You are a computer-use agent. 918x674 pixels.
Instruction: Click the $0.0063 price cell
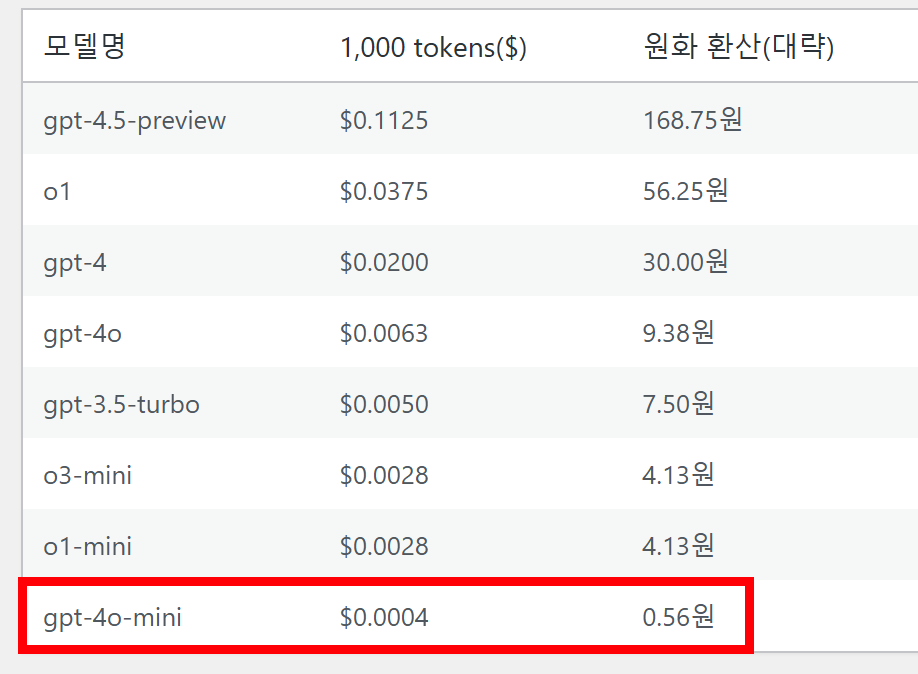384,333
